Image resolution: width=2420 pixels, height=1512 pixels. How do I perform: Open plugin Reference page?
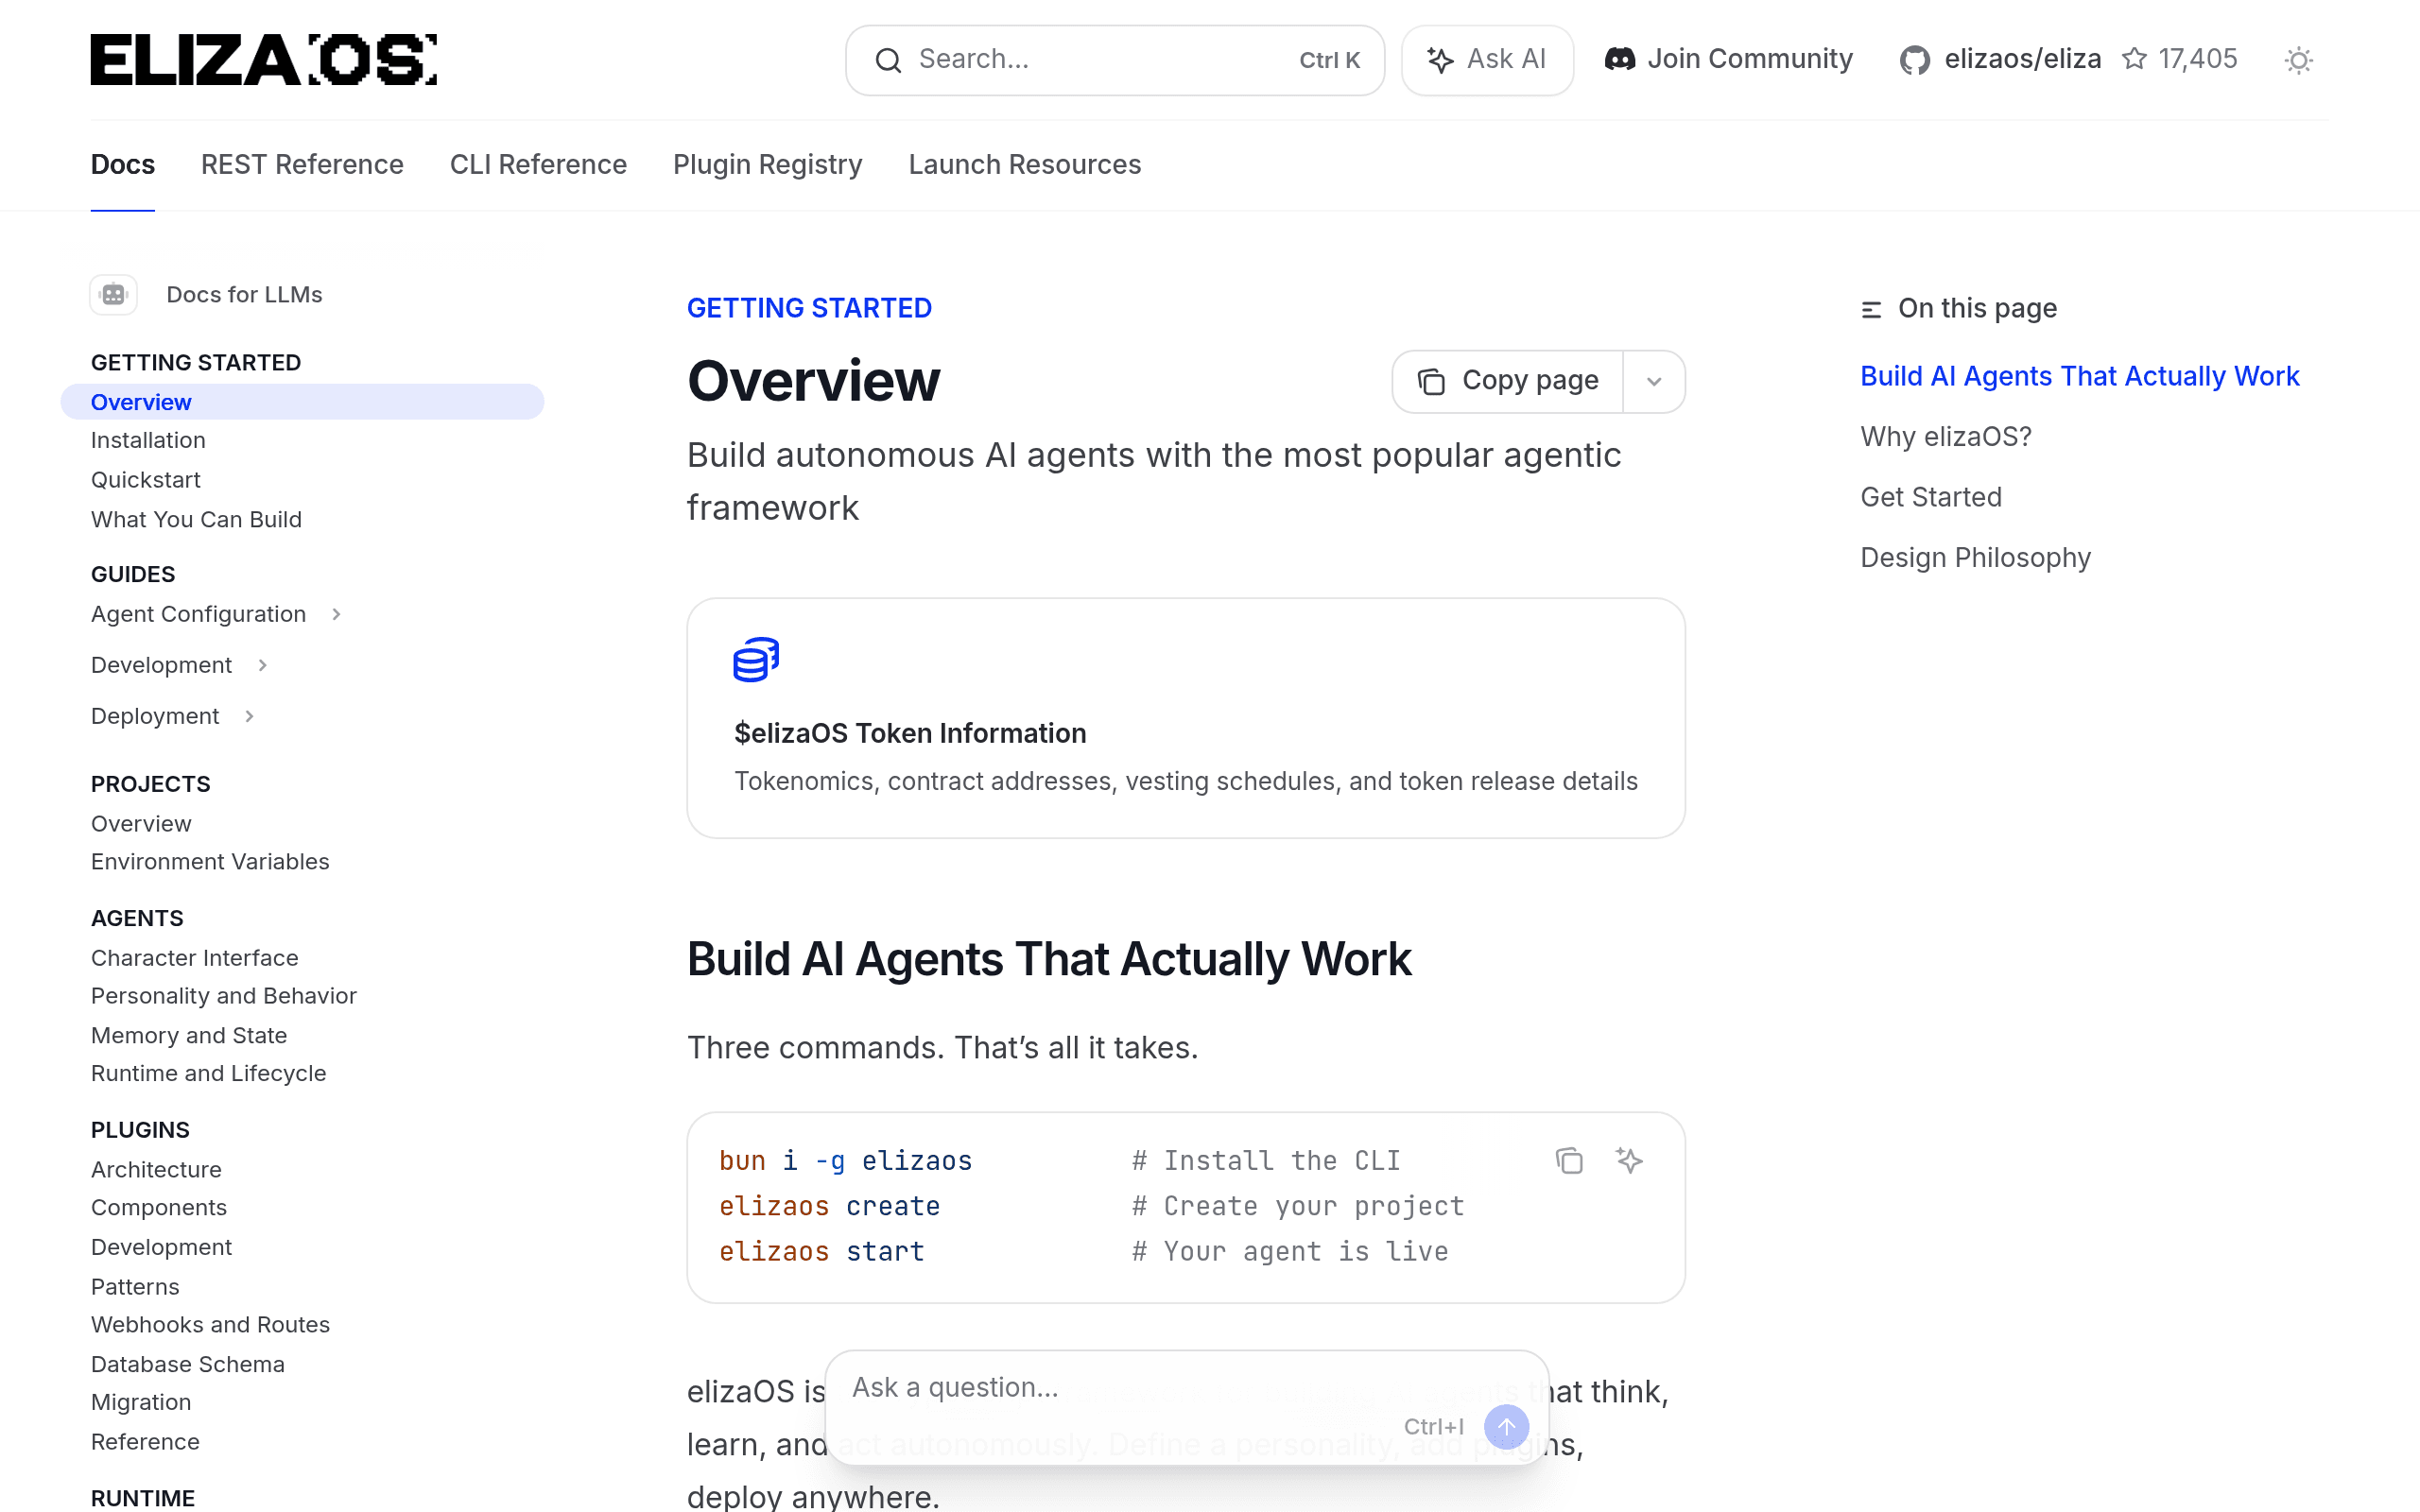coord(145,1442)
